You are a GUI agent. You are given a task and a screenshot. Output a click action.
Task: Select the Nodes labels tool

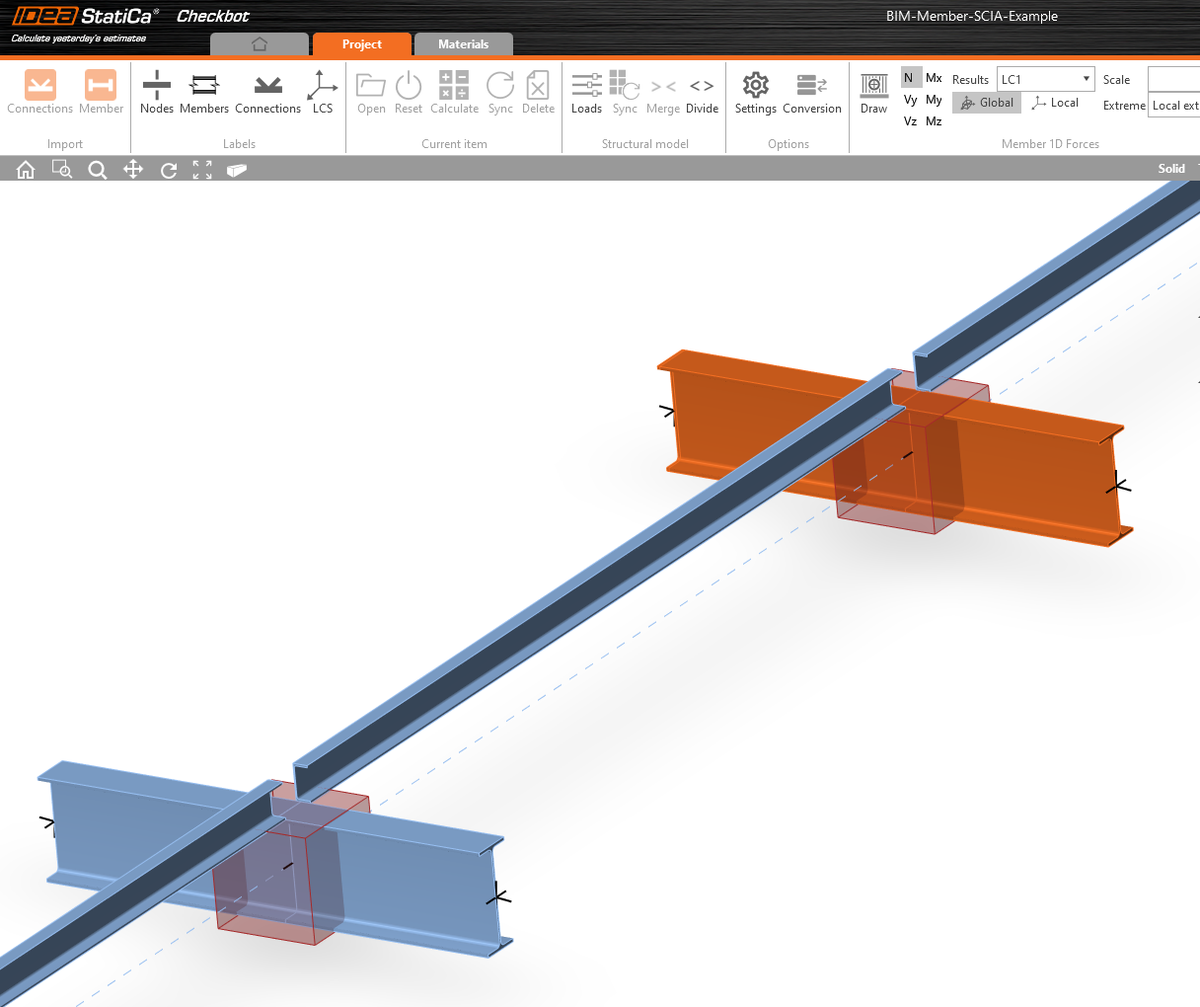click(157, 93)
